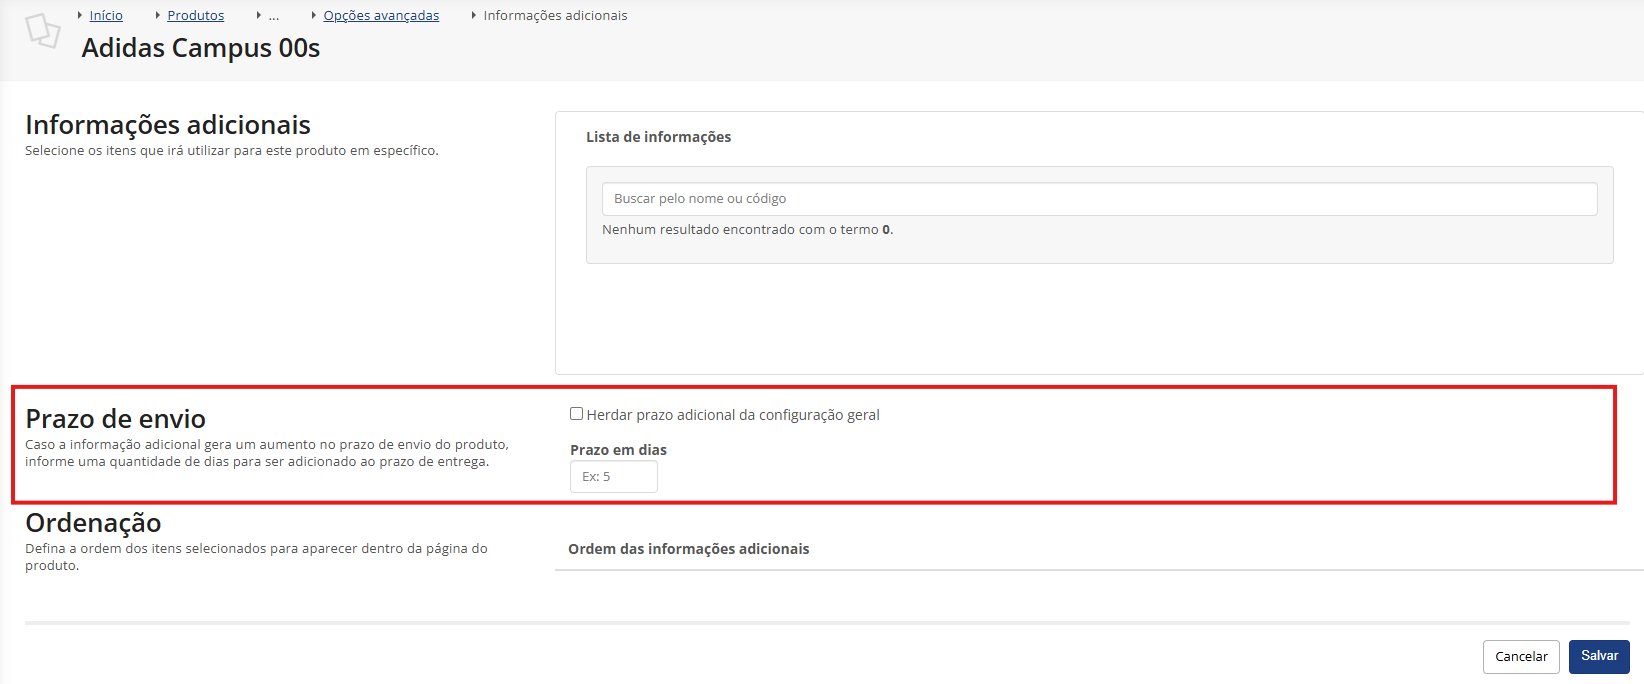The image size is (1644, 684).
Task: Click 'Nenhum resultado encontrado' message
Action: tap(747, 230)
